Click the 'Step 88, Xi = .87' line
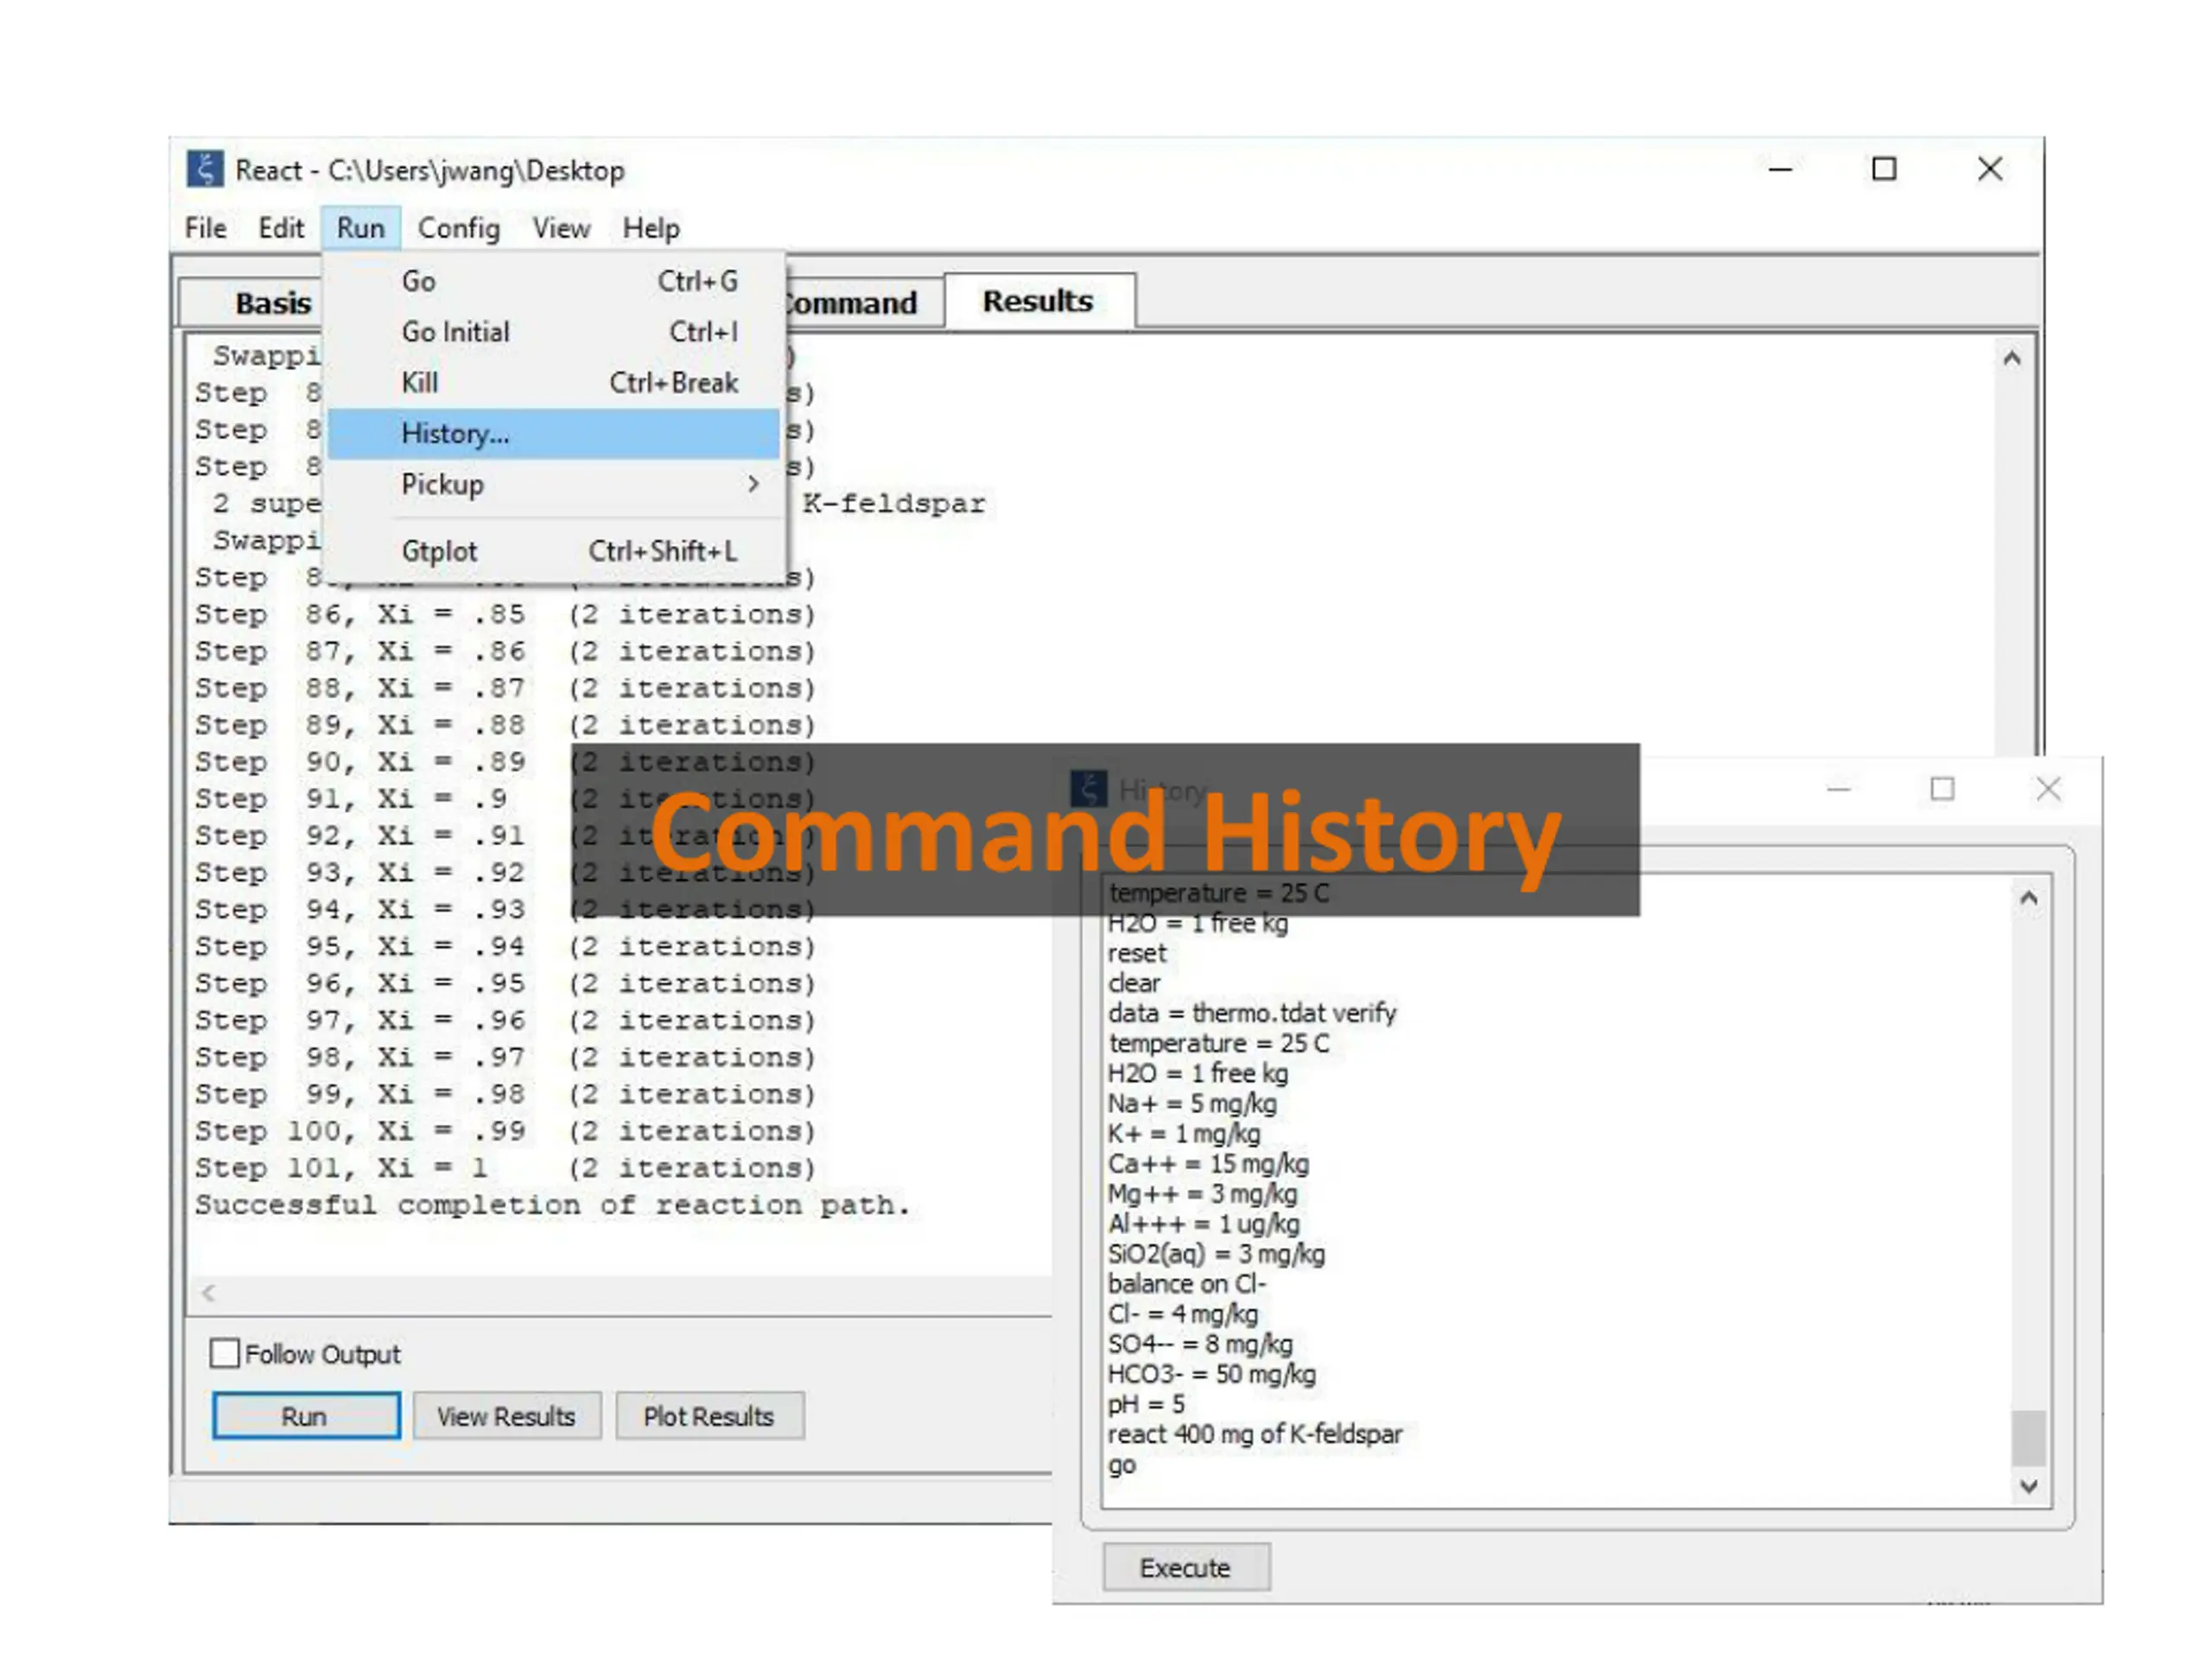The image size is (2212, 1659). (506, 688)
